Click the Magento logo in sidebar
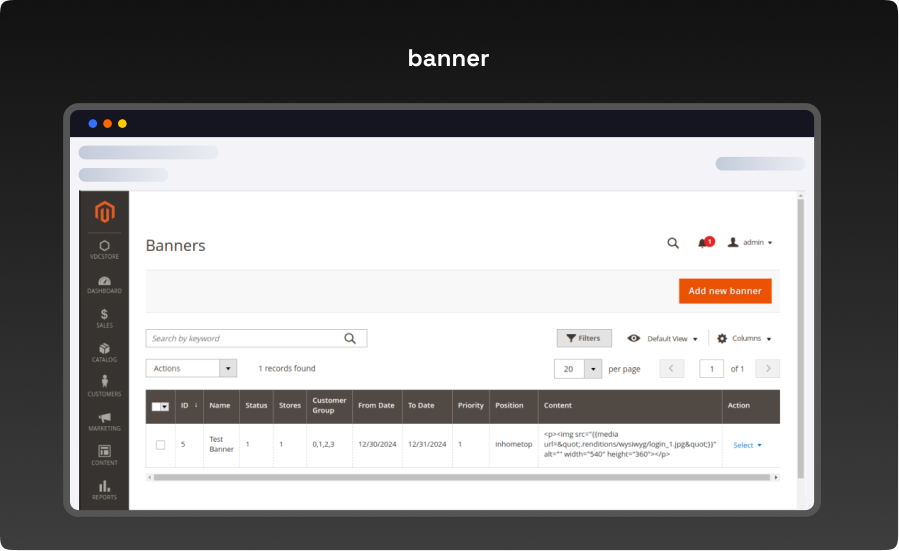 pos(105,212)
